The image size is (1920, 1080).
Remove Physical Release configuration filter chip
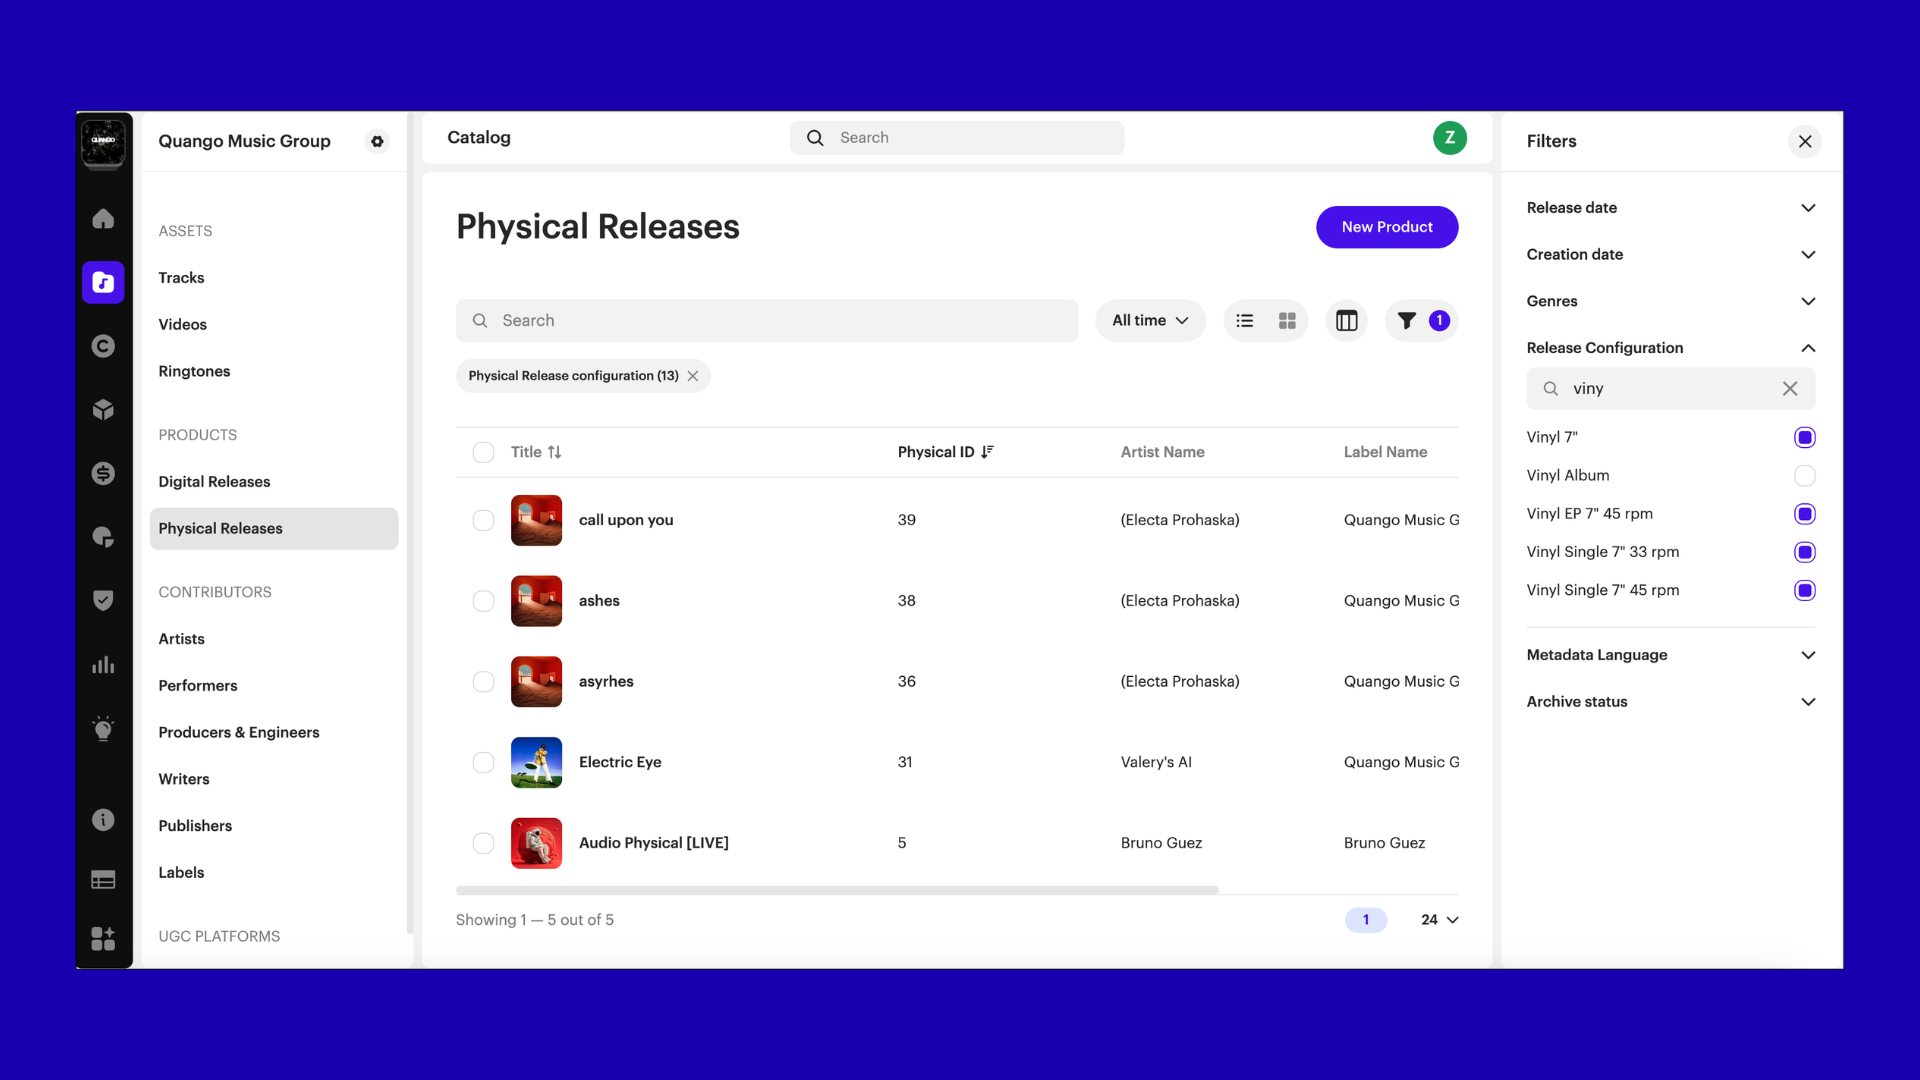click(693, 376)
